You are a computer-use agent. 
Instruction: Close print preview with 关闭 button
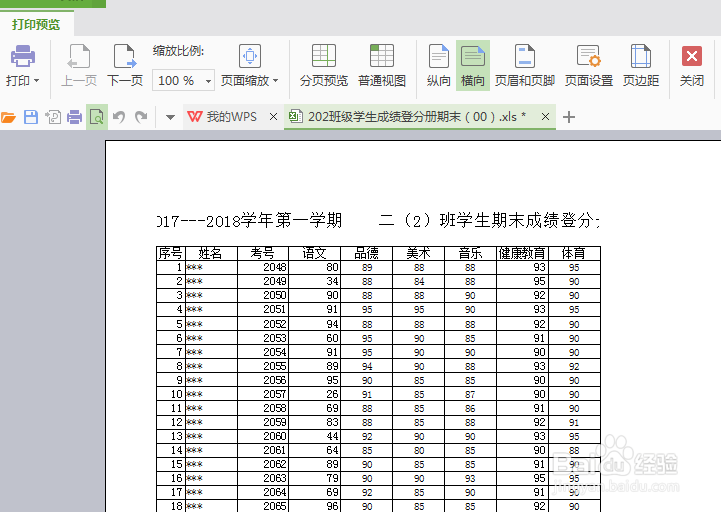(x=692, y=66)
